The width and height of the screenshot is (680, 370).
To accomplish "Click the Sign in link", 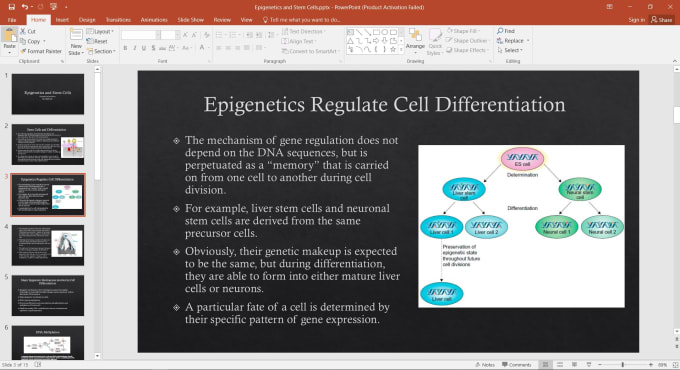I will (636, 20).
